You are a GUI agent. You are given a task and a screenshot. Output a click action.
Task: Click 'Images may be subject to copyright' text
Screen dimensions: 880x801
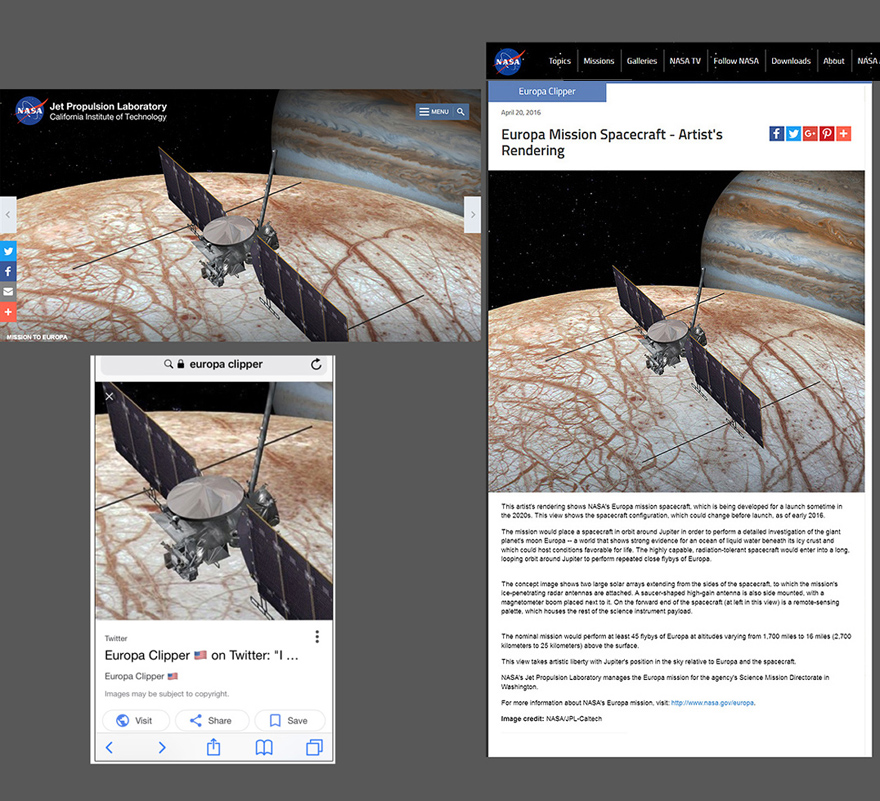[x=167, y=694]
